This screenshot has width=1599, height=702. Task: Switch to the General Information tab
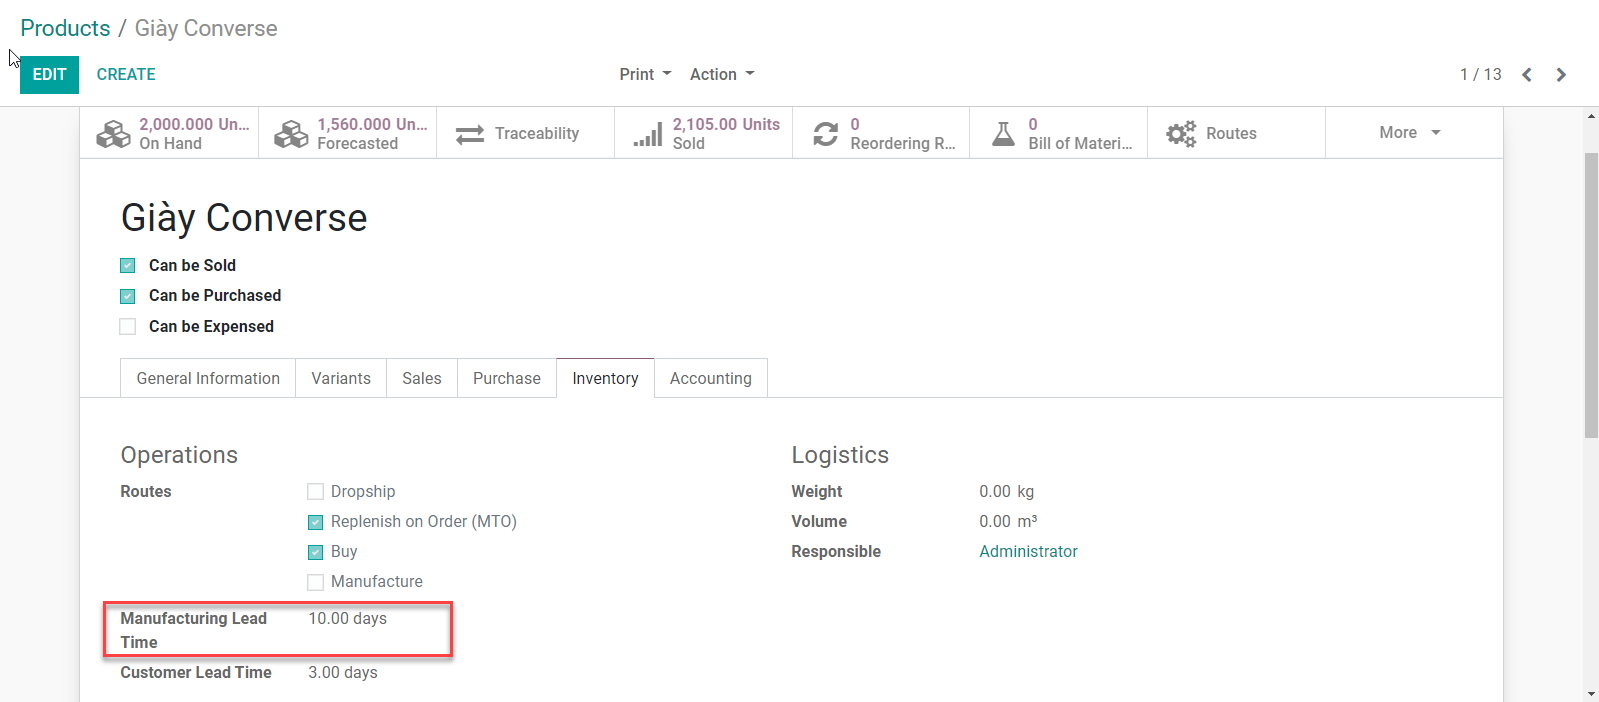[x=208, y=379]
